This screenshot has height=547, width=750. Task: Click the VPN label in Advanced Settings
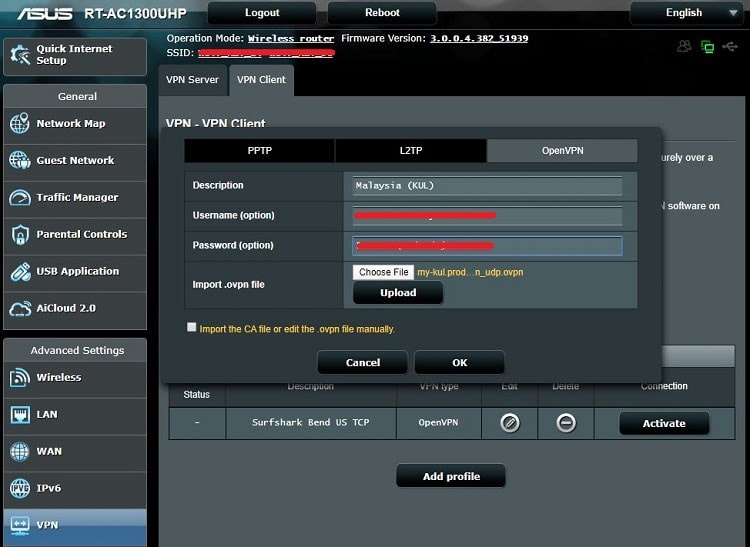[x=47, y=525]
